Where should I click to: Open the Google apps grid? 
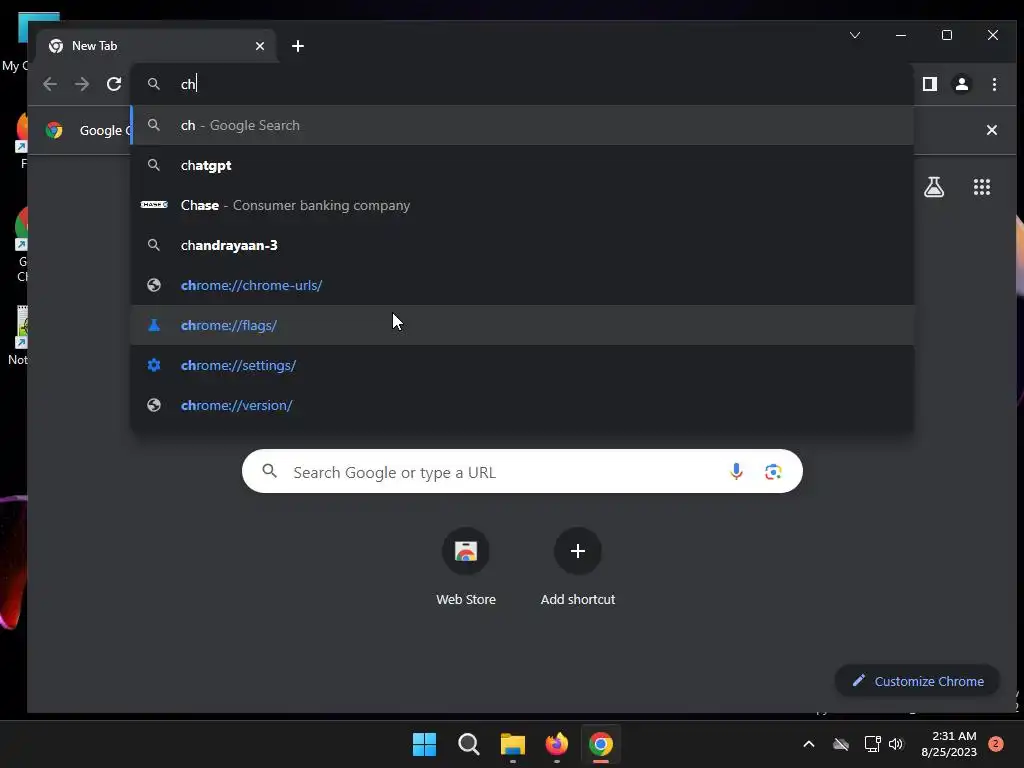[x=982, y=187]
